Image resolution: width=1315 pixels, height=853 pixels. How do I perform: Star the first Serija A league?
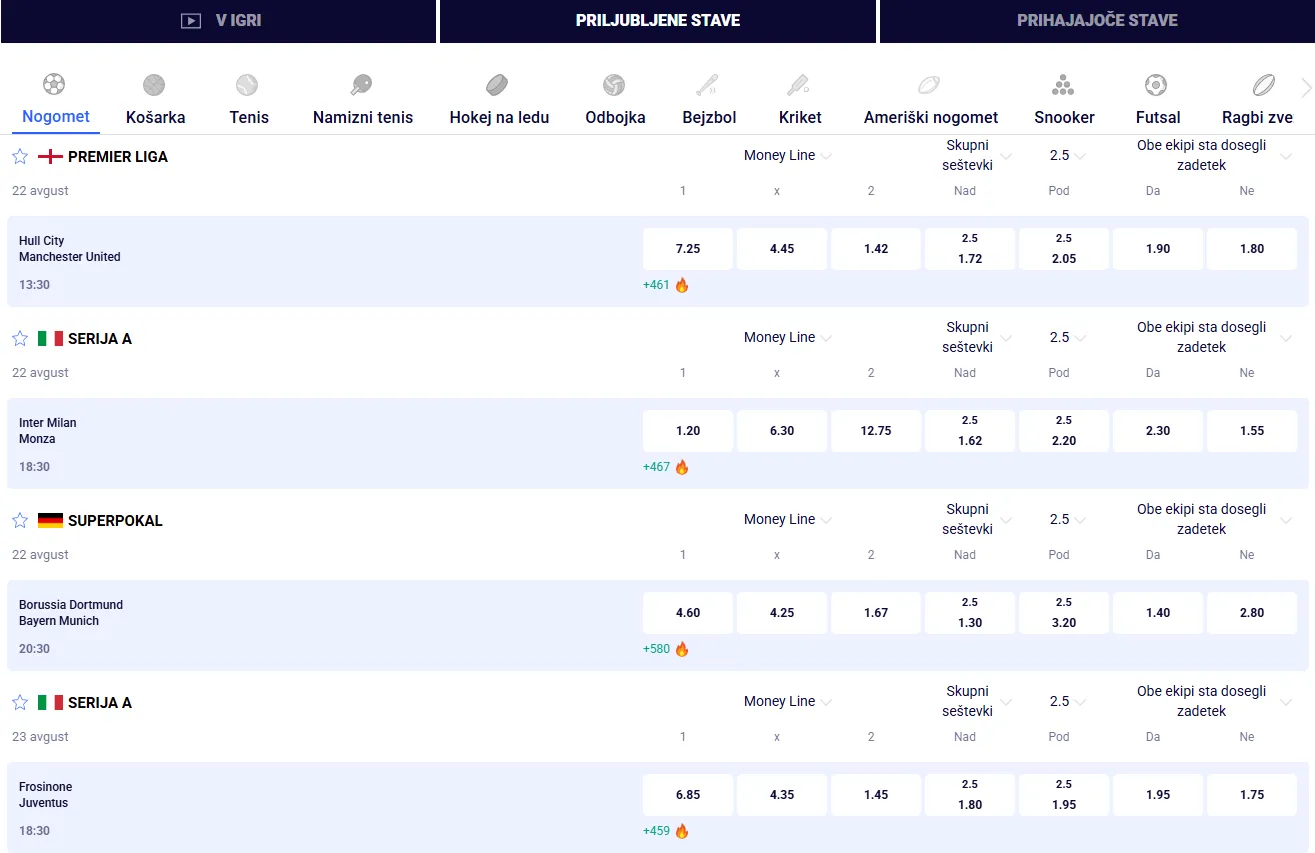tap(20, 338)
